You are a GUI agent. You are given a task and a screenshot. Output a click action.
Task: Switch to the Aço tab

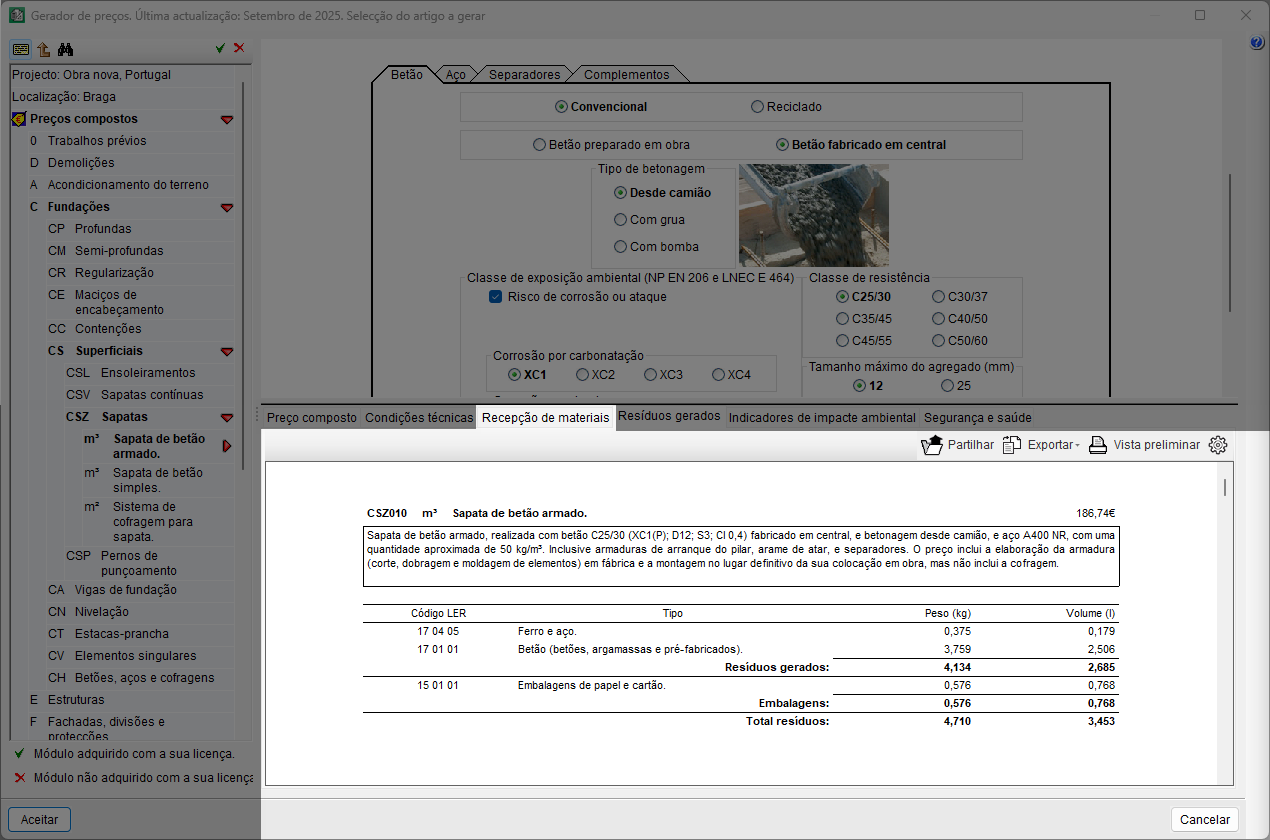click(455, 75)
